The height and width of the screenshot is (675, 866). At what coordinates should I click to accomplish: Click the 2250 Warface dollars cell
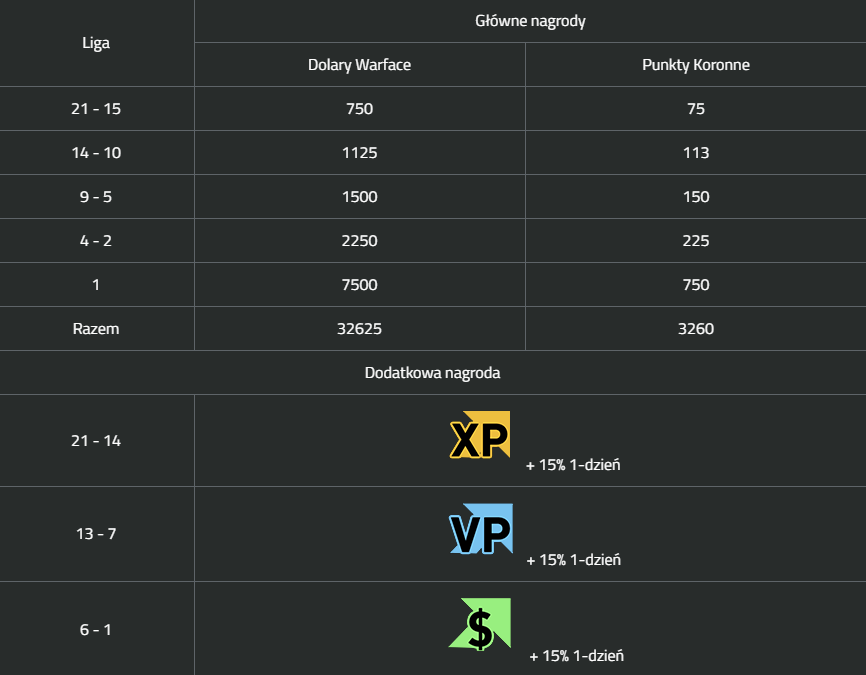click(x=360, y=241)
